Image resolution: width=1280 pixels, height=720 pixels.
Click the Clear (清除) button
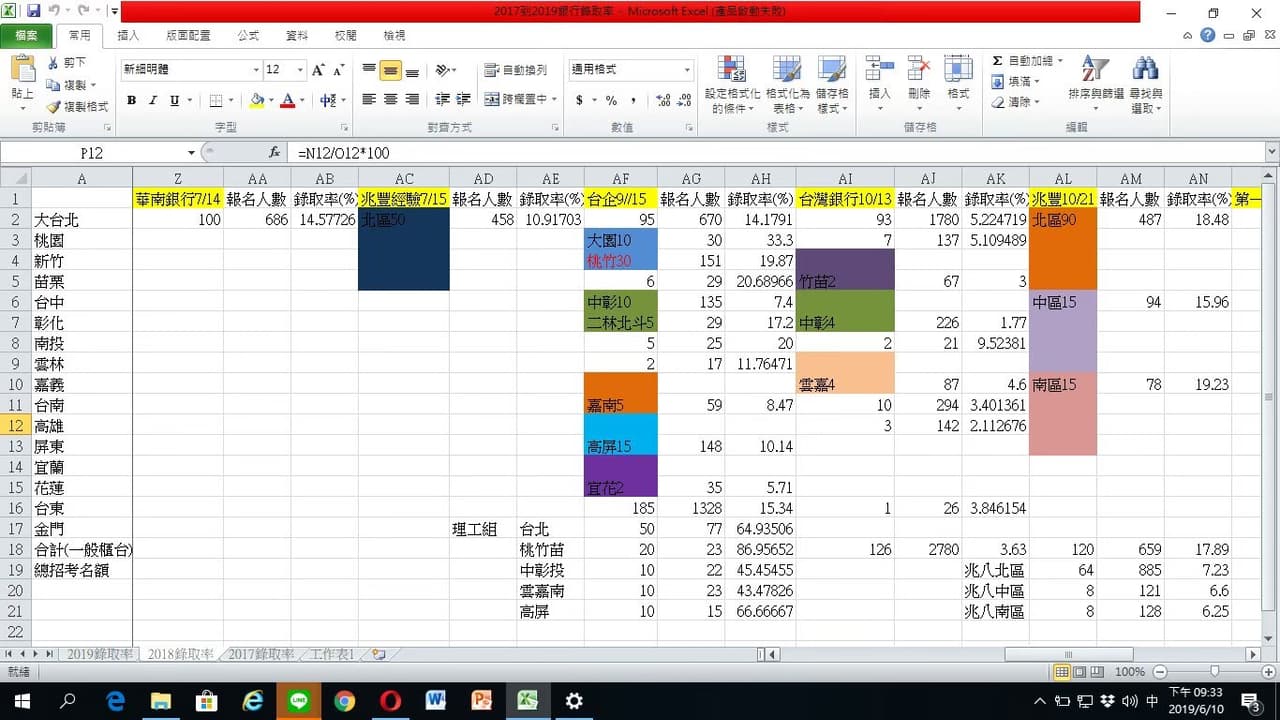(x=1016, y=102)
